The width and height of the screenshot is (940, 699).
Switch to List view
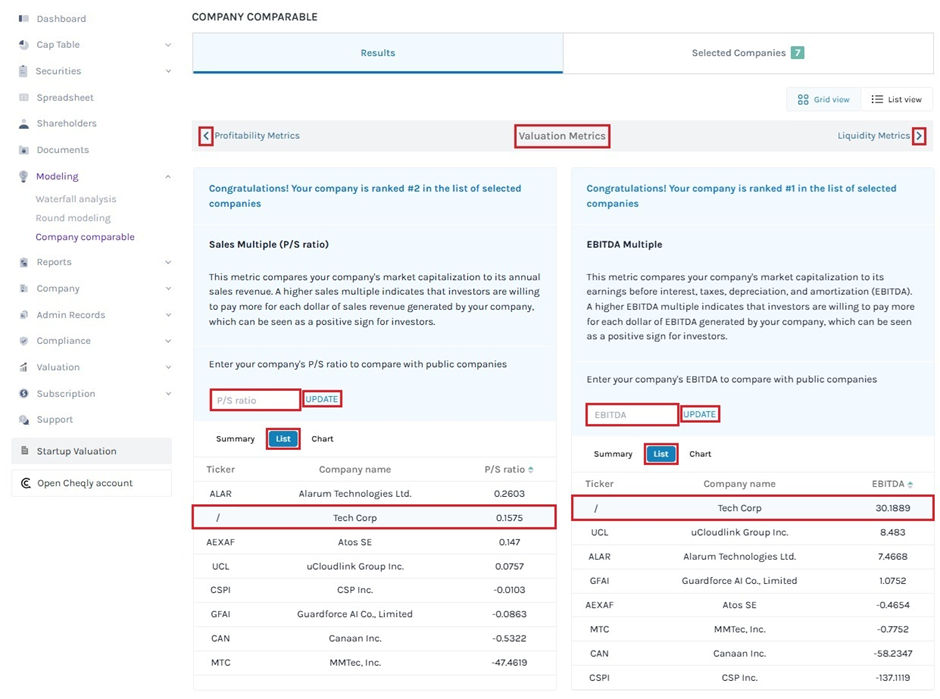pyautogui.click(x=896, y=99)
